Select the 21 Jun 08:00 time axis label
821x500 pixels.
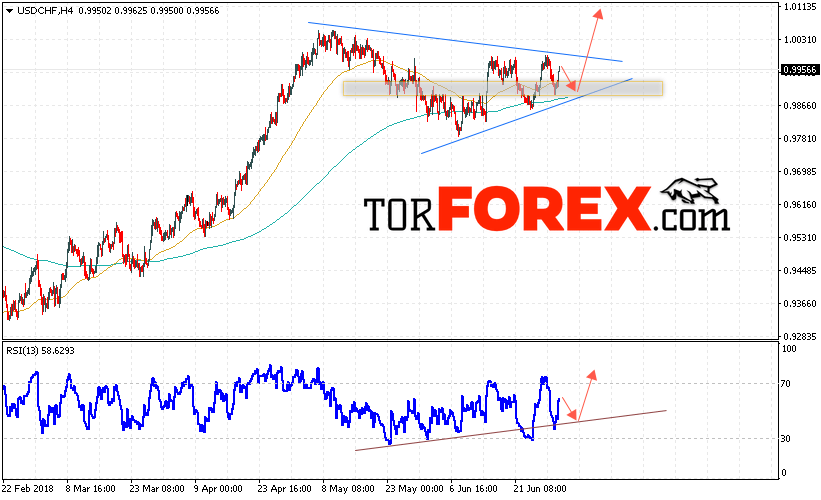540,488
